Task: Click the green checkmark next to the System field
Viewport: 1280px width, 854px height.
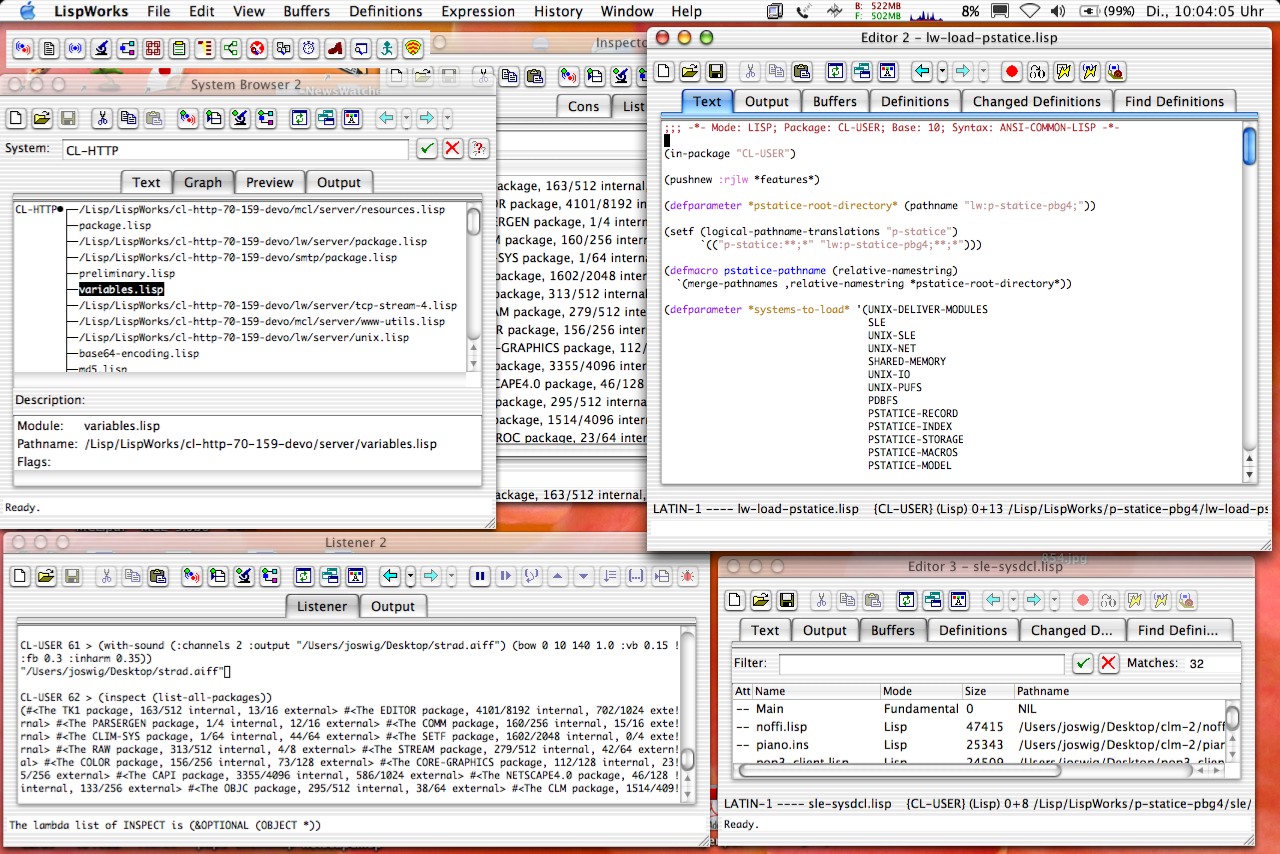Action: click(x=427, y=148)
